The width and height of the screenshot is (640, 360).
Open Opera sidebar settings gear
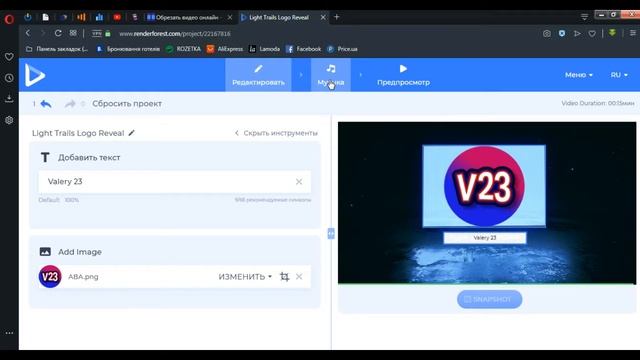point(9,120)
